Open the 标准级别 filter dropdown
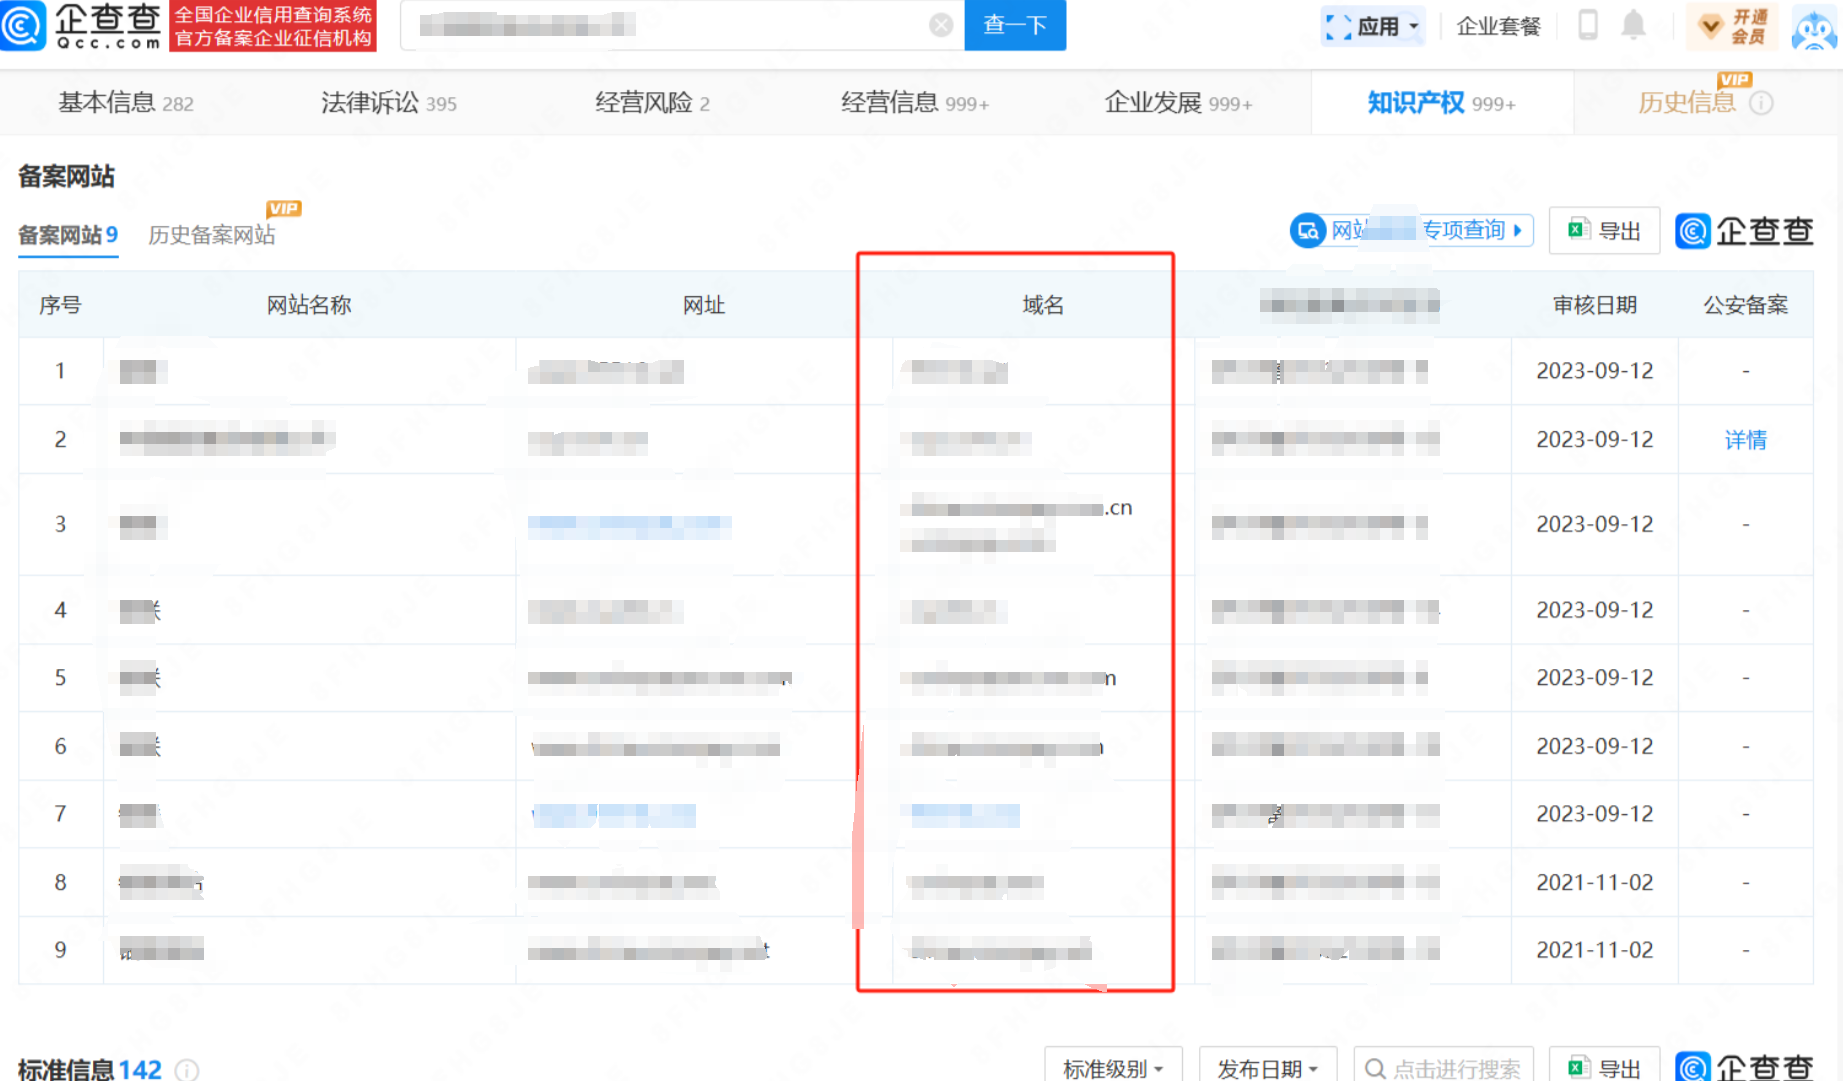This screenshot has width=1843, height=1081. coord(1114,1065)
